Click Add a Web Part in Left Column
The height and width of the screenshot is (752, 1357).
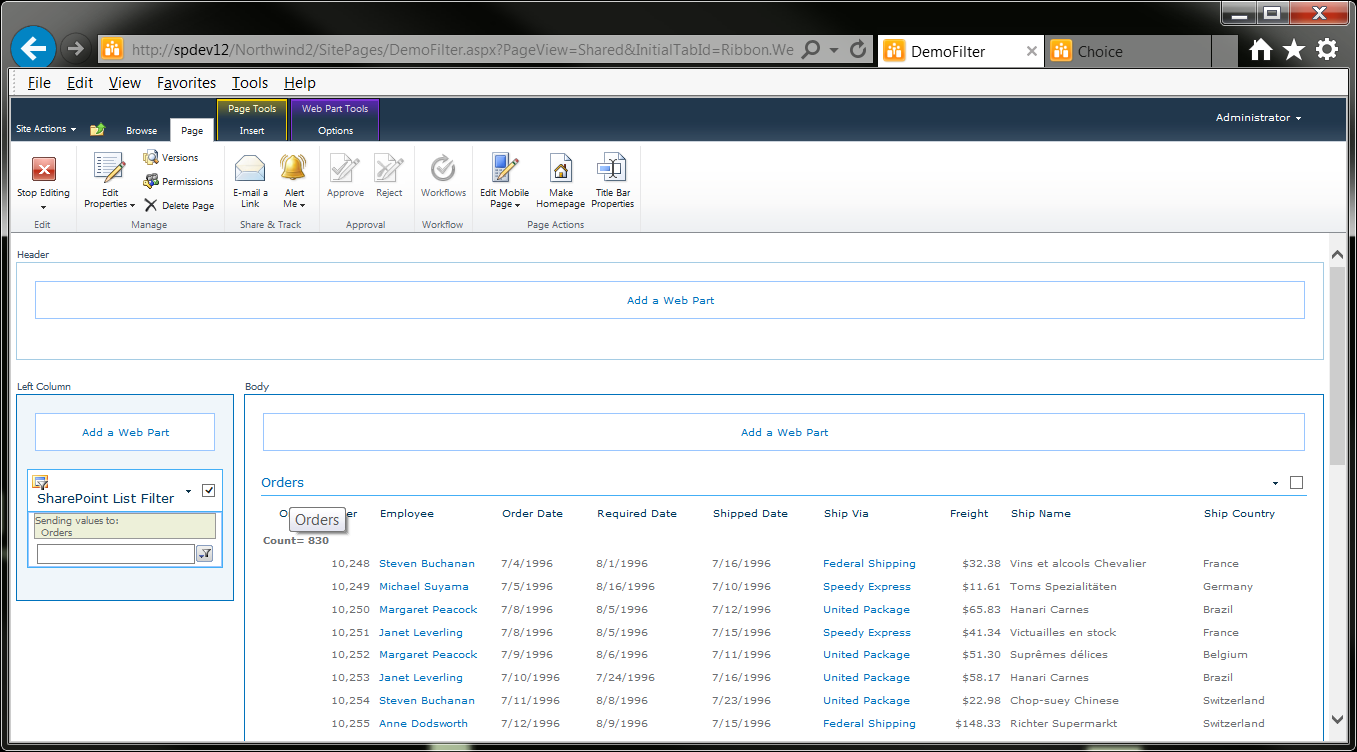(125, 432)
